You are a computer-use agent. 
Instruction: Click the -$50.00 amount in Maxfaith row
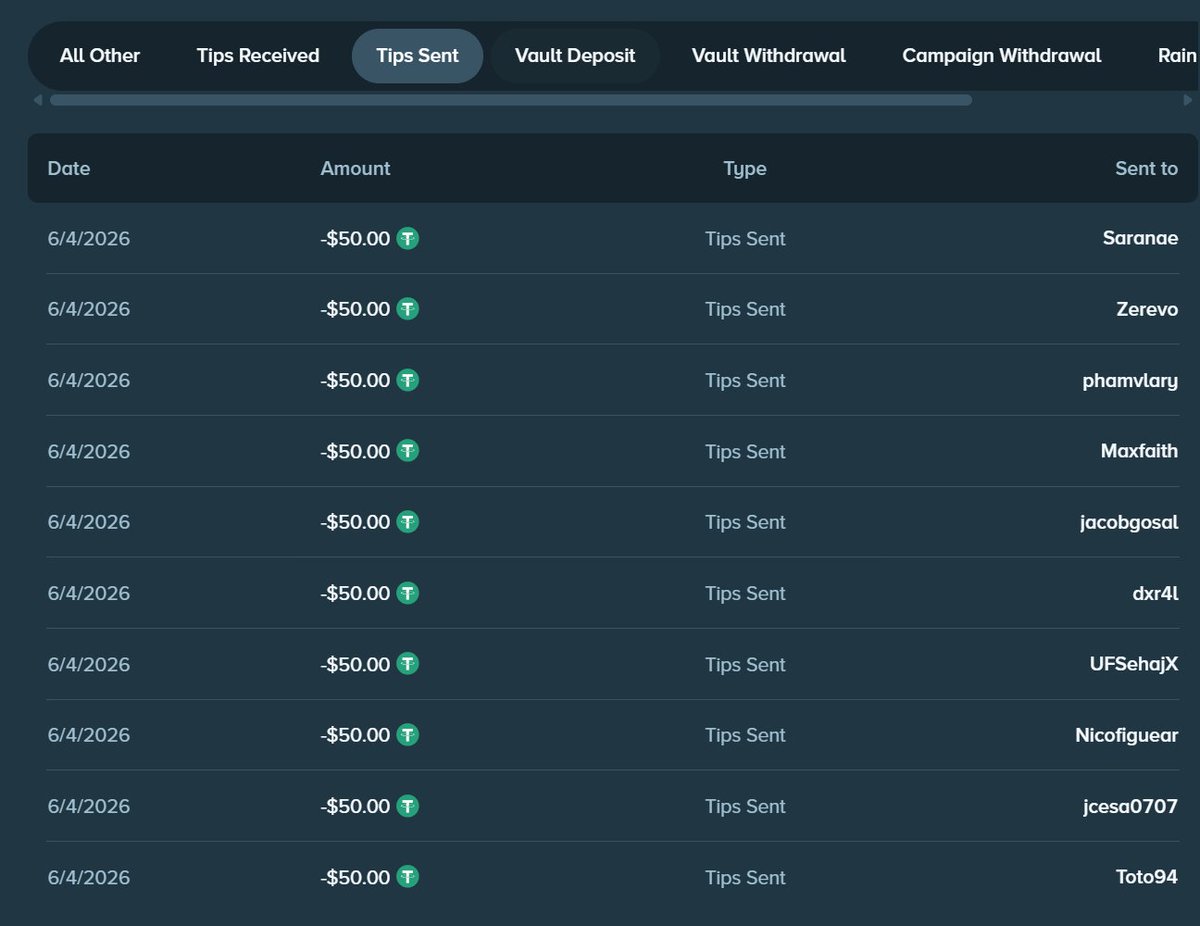[355, 451]
